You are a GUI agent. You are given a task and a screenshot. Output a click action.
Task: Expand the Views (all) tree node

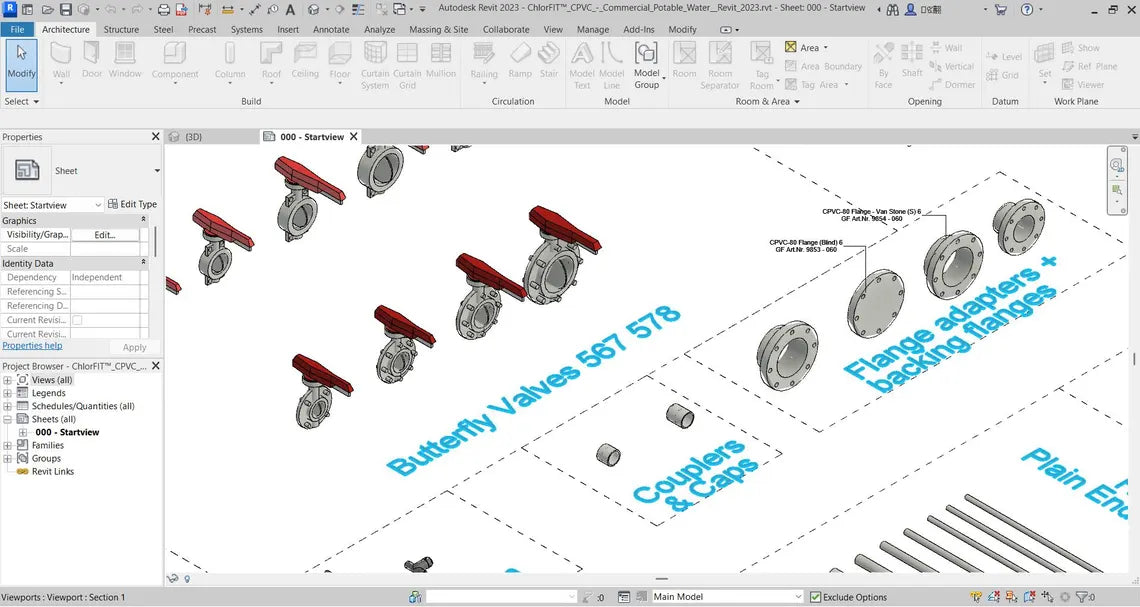pyautogui.click(x=7, y=380)
